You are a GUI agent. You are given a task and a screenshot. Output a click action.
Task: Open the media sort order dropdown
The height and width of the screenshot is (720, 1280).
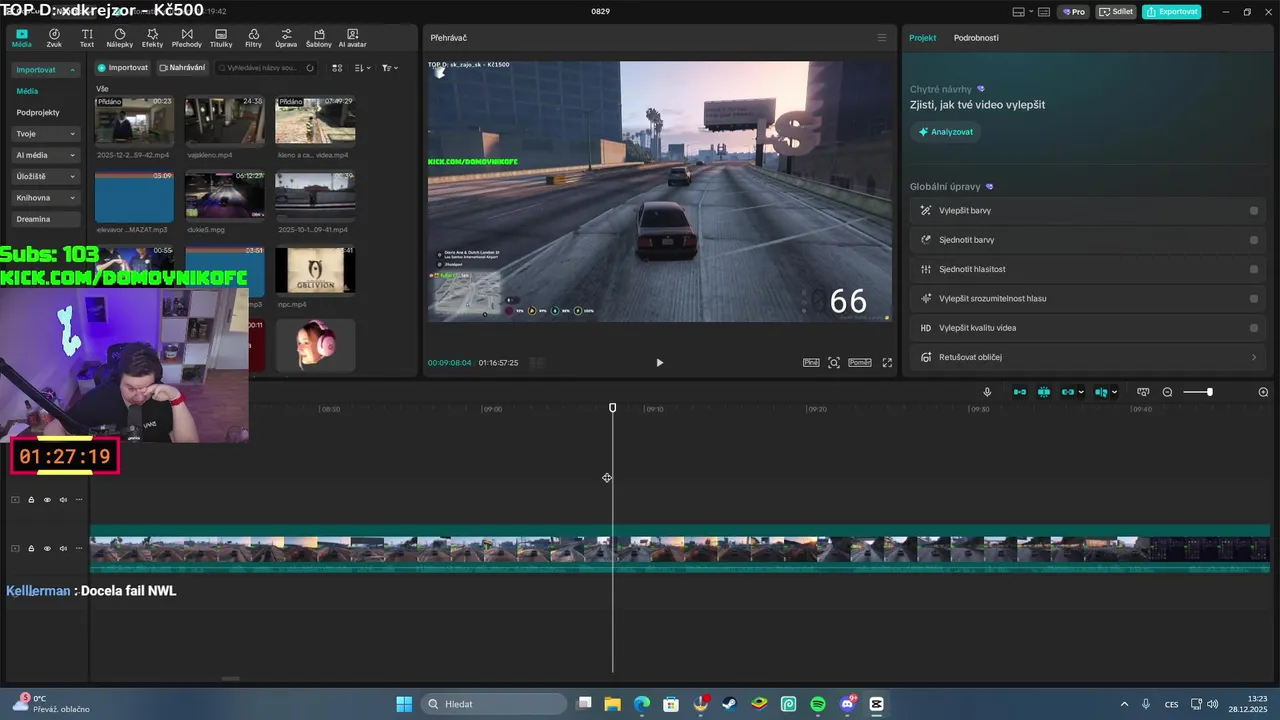tap(363, 68)
